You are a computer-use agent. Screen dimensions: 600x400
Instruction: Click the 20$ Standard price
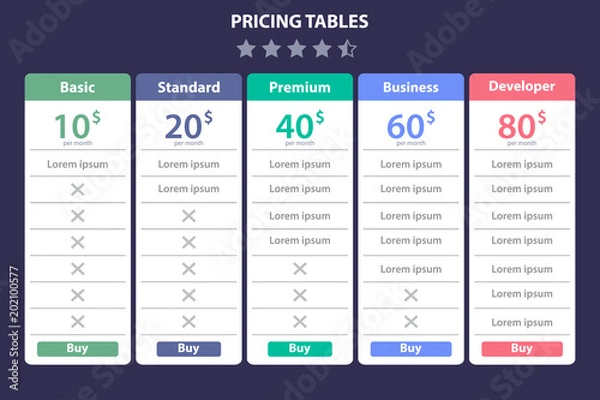(x=189, y=125)
